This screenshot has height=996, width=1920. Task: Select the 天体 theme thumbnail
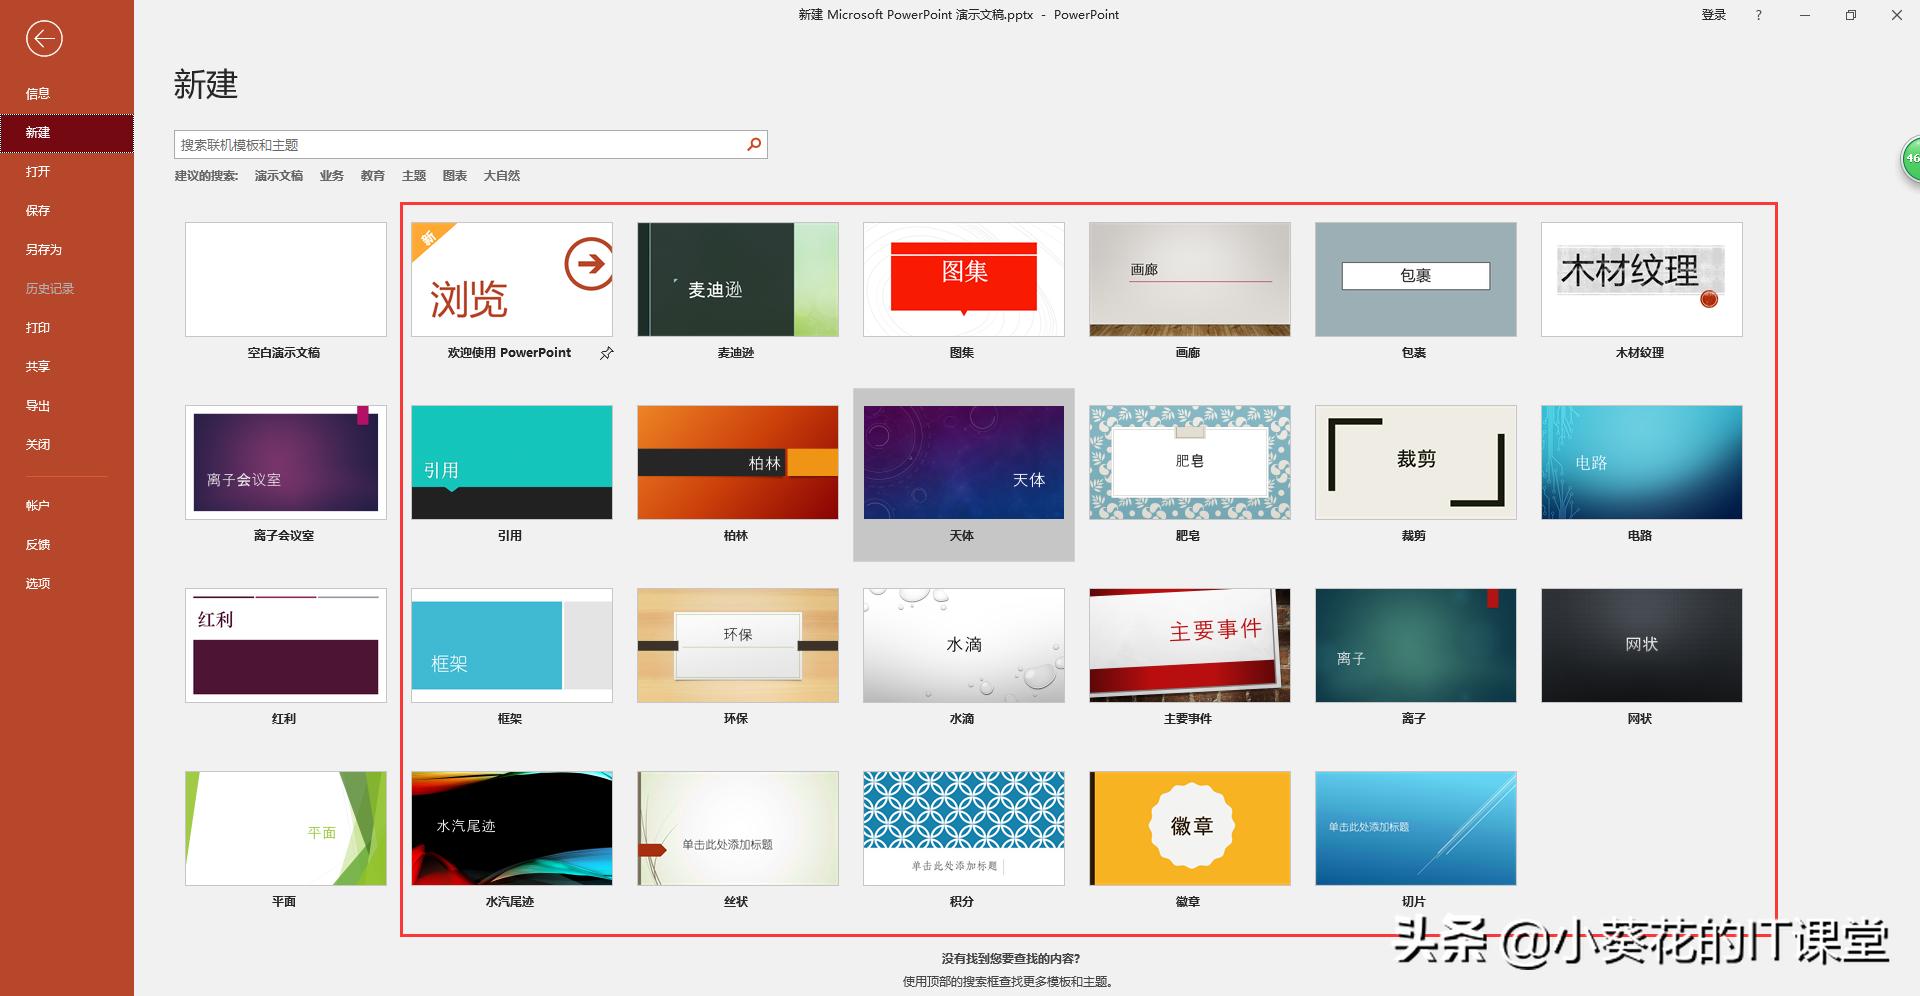964,462
